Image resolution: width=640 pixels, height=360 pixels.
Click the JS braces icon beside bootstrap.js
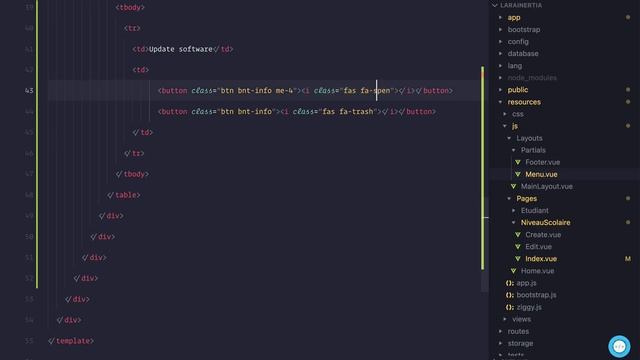509,295
